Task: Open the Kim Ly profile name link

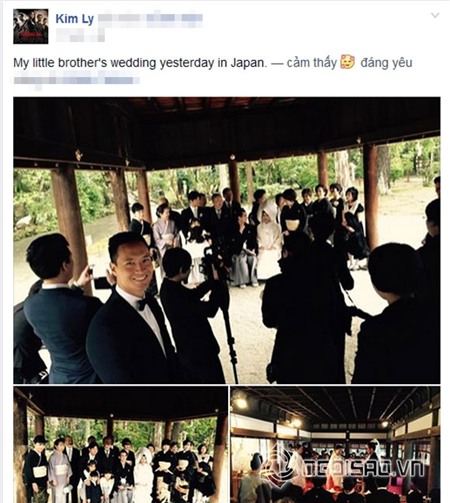Action: [x=75, y=19]
